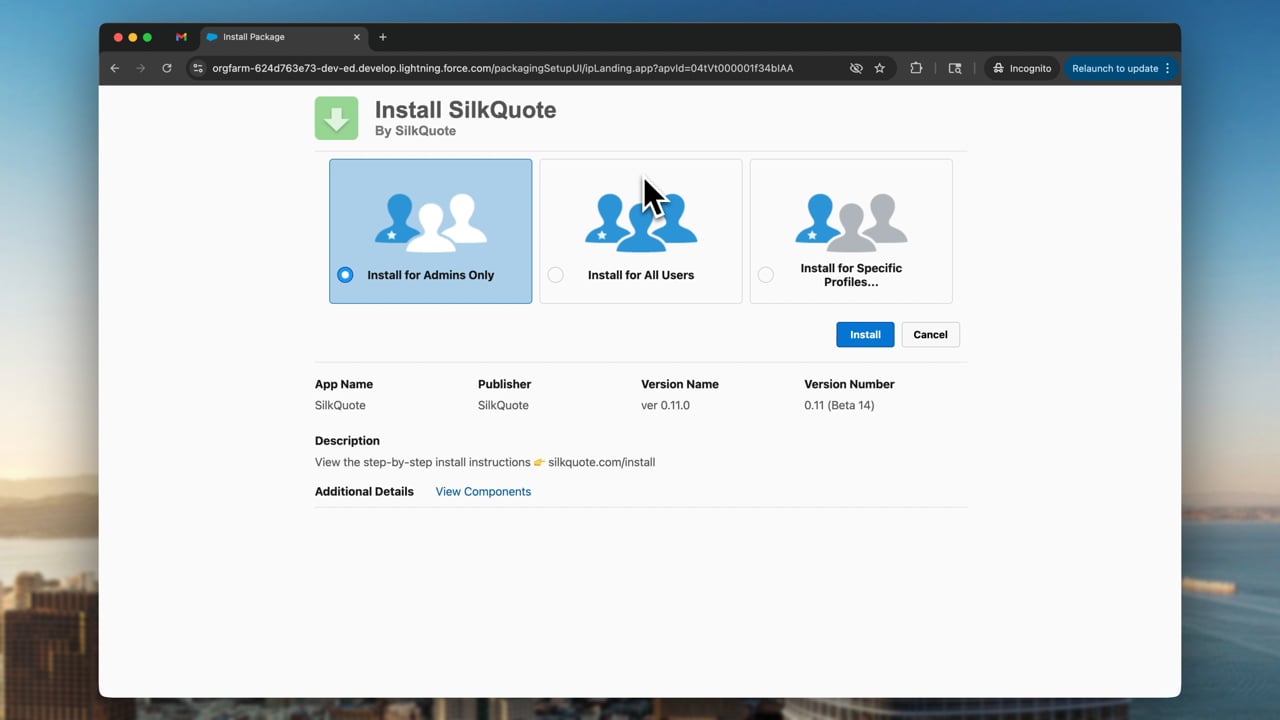Open site information in the address bar
Image resolution: width=1280 pixels, height=720 pixels.
tap(198, 68)
